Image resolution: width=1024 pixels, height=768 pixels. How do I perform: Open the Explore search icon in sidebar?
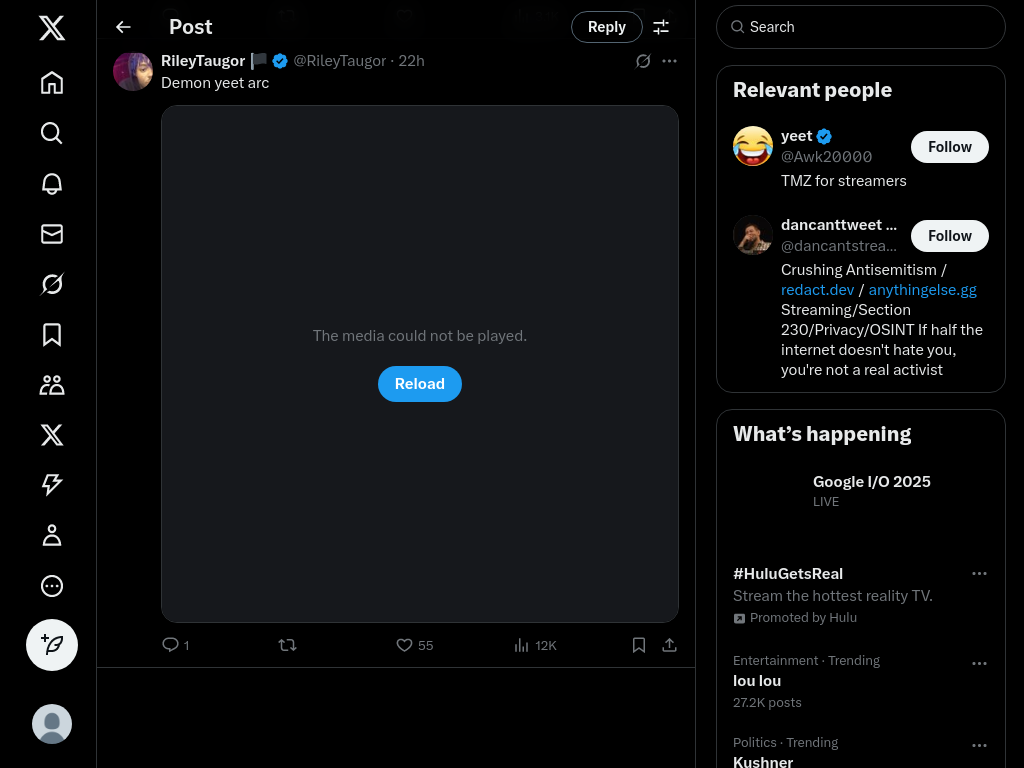click(x=52, y=133)
